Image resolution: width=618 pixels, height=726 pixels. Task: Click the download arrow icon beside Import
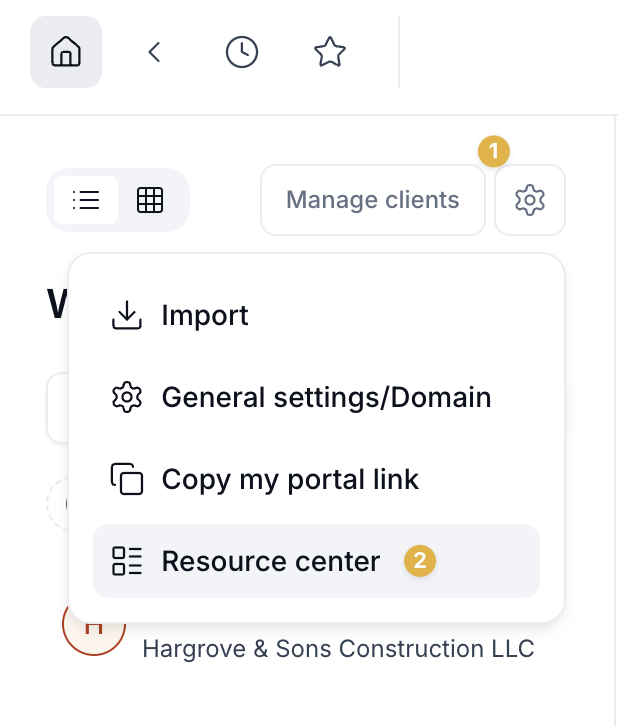tap(127, 315)
